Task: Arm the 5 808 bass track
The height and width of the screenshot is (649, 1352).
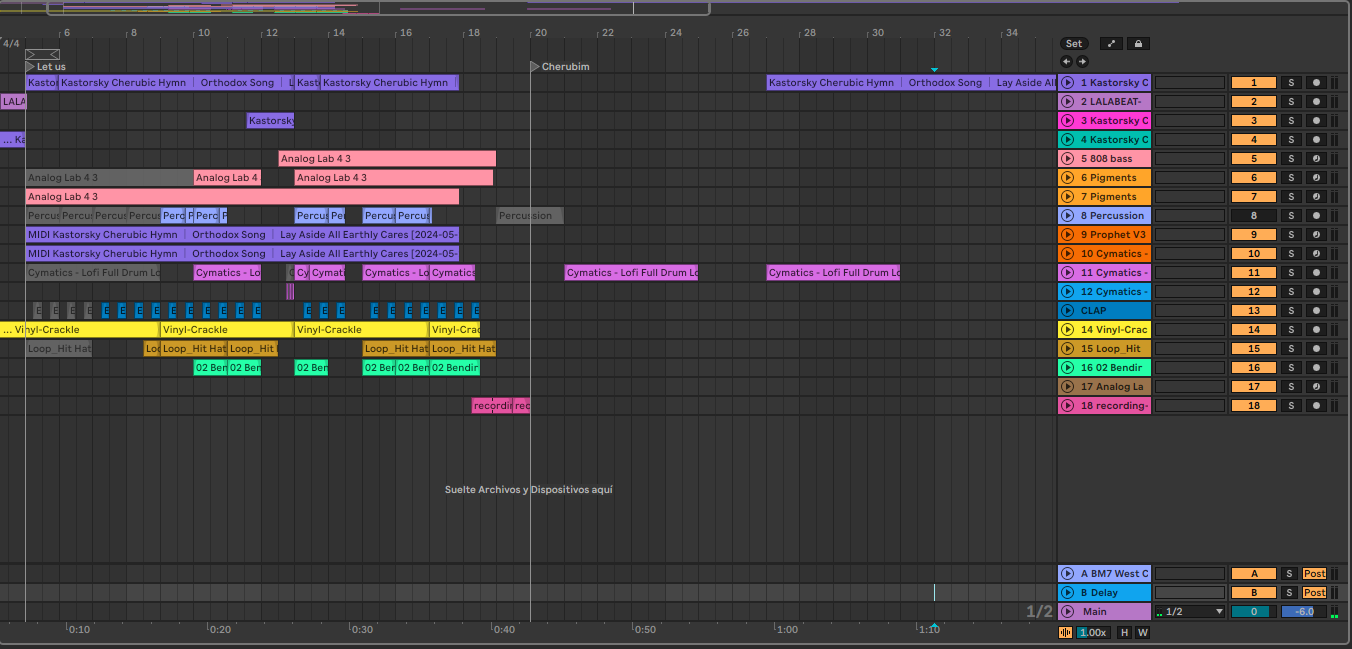Action: pos(1316,159)
